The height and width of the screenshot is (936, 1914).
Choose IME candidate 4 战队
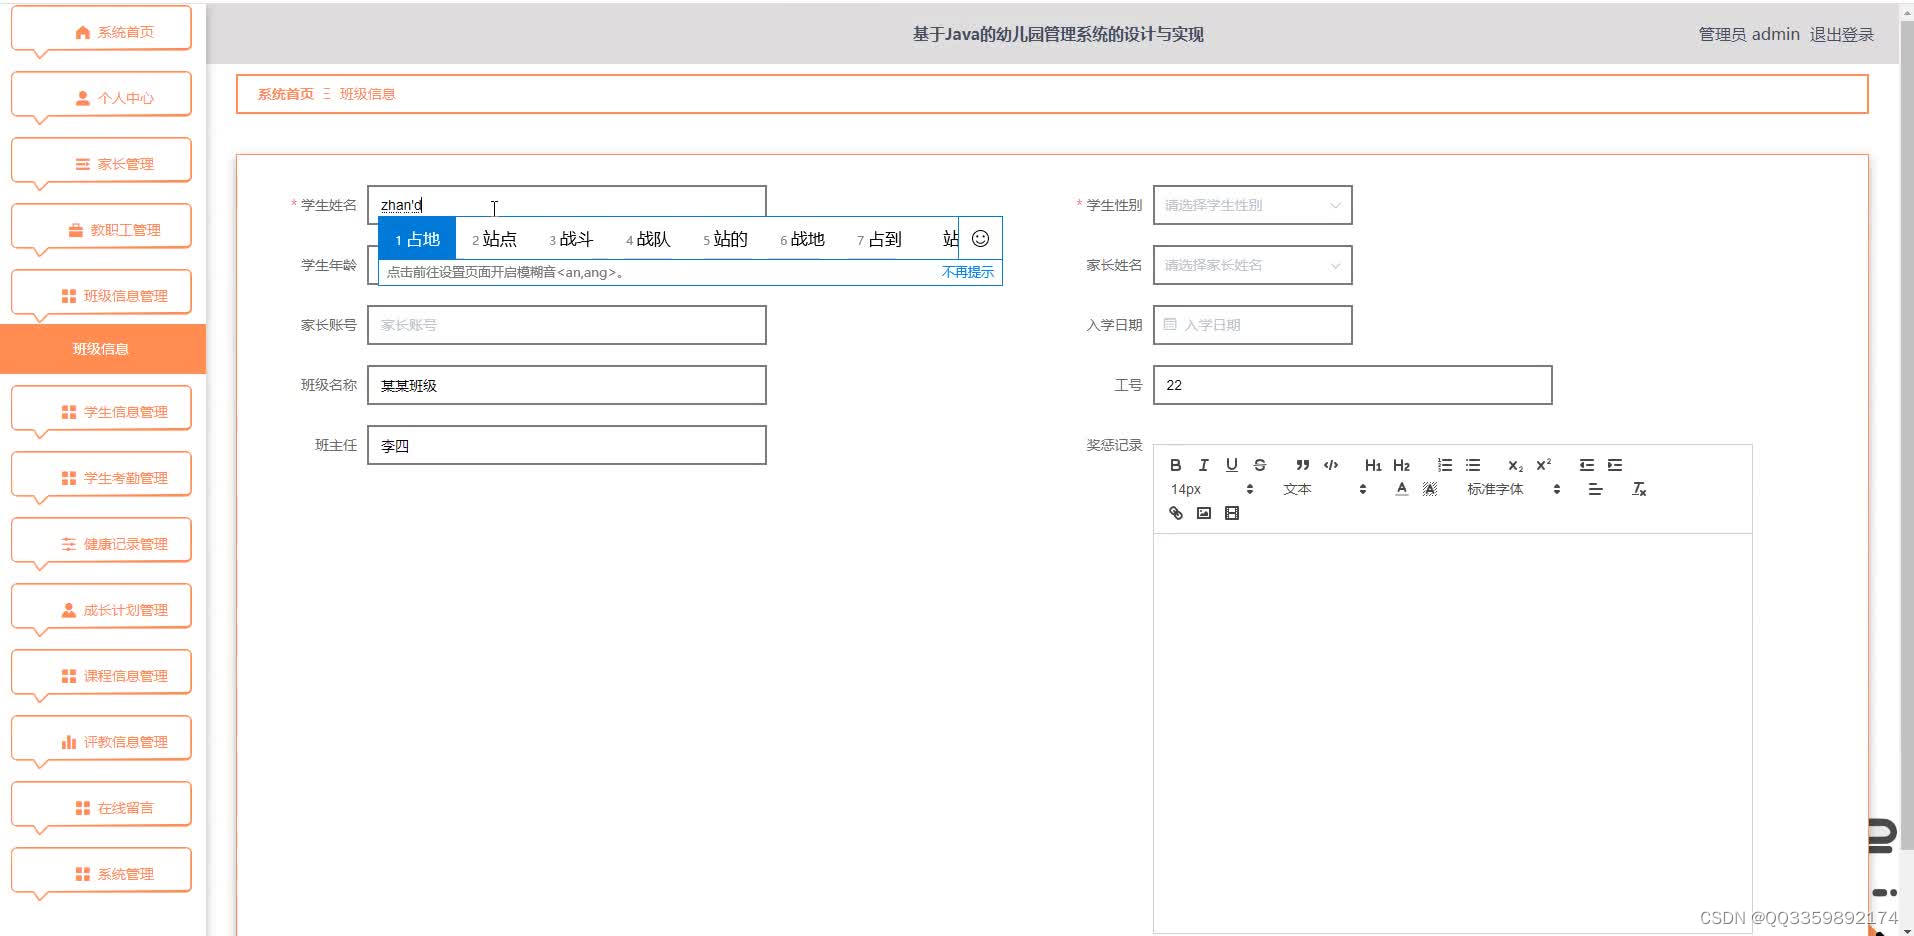648,239
